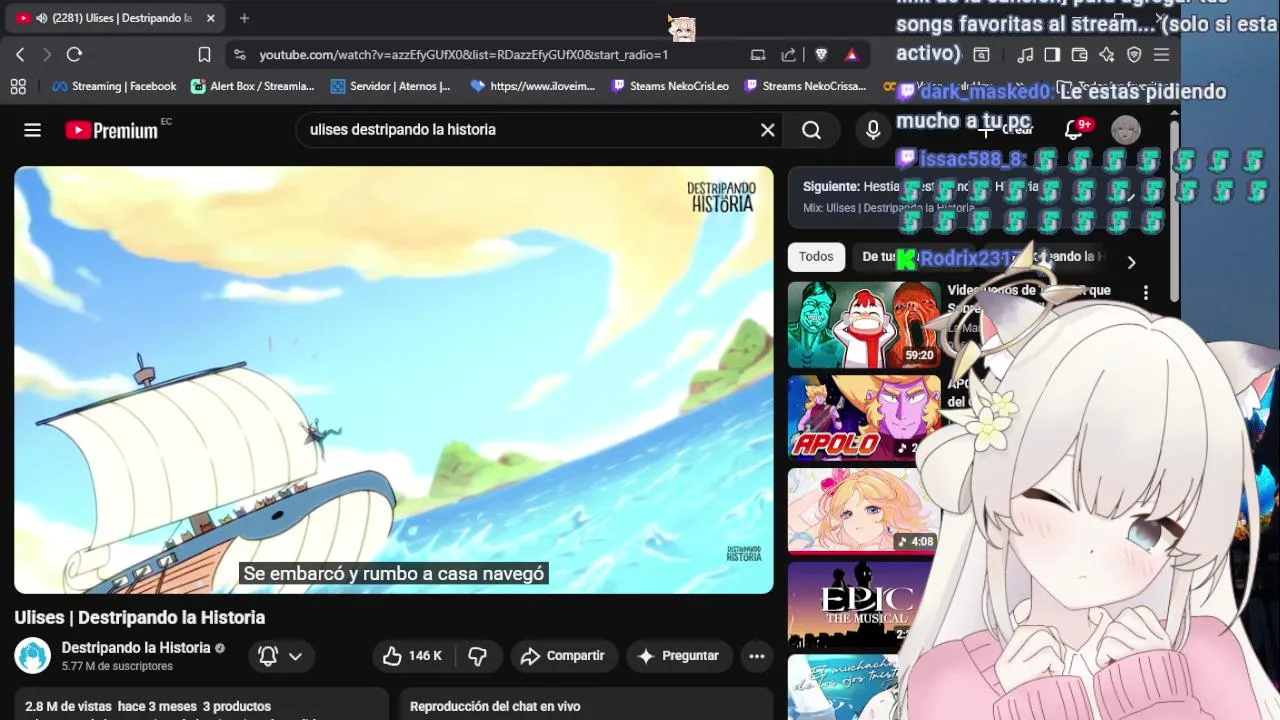
Task: Run search with the magnifier button
Action: point(811,130)
